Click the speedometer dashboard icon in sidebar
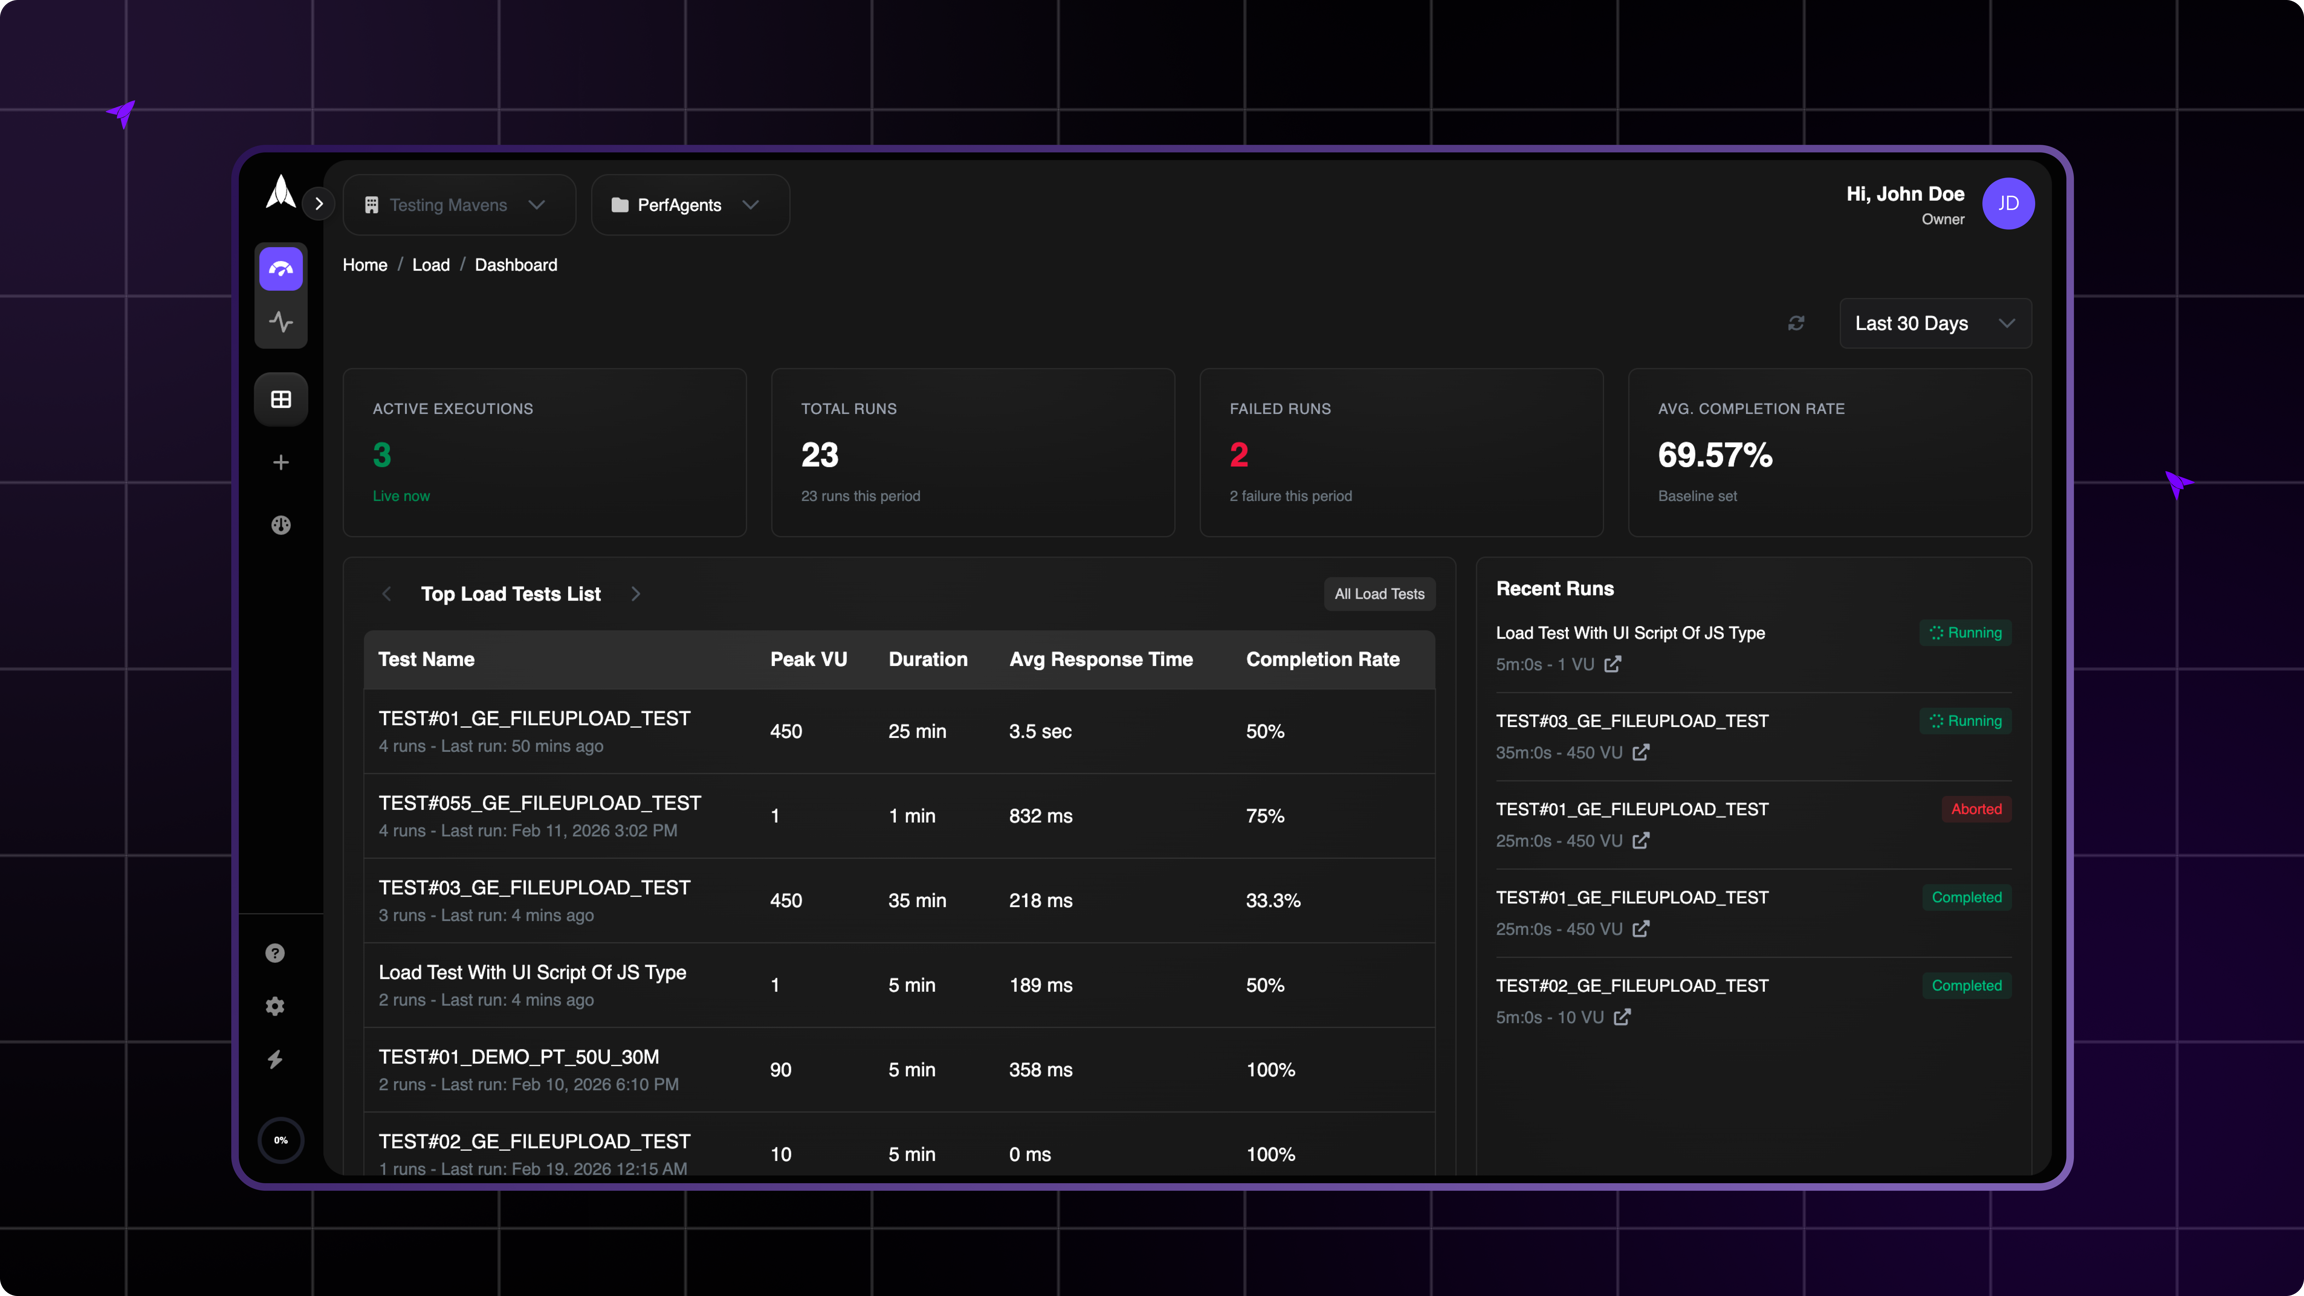 coord(281,269)
